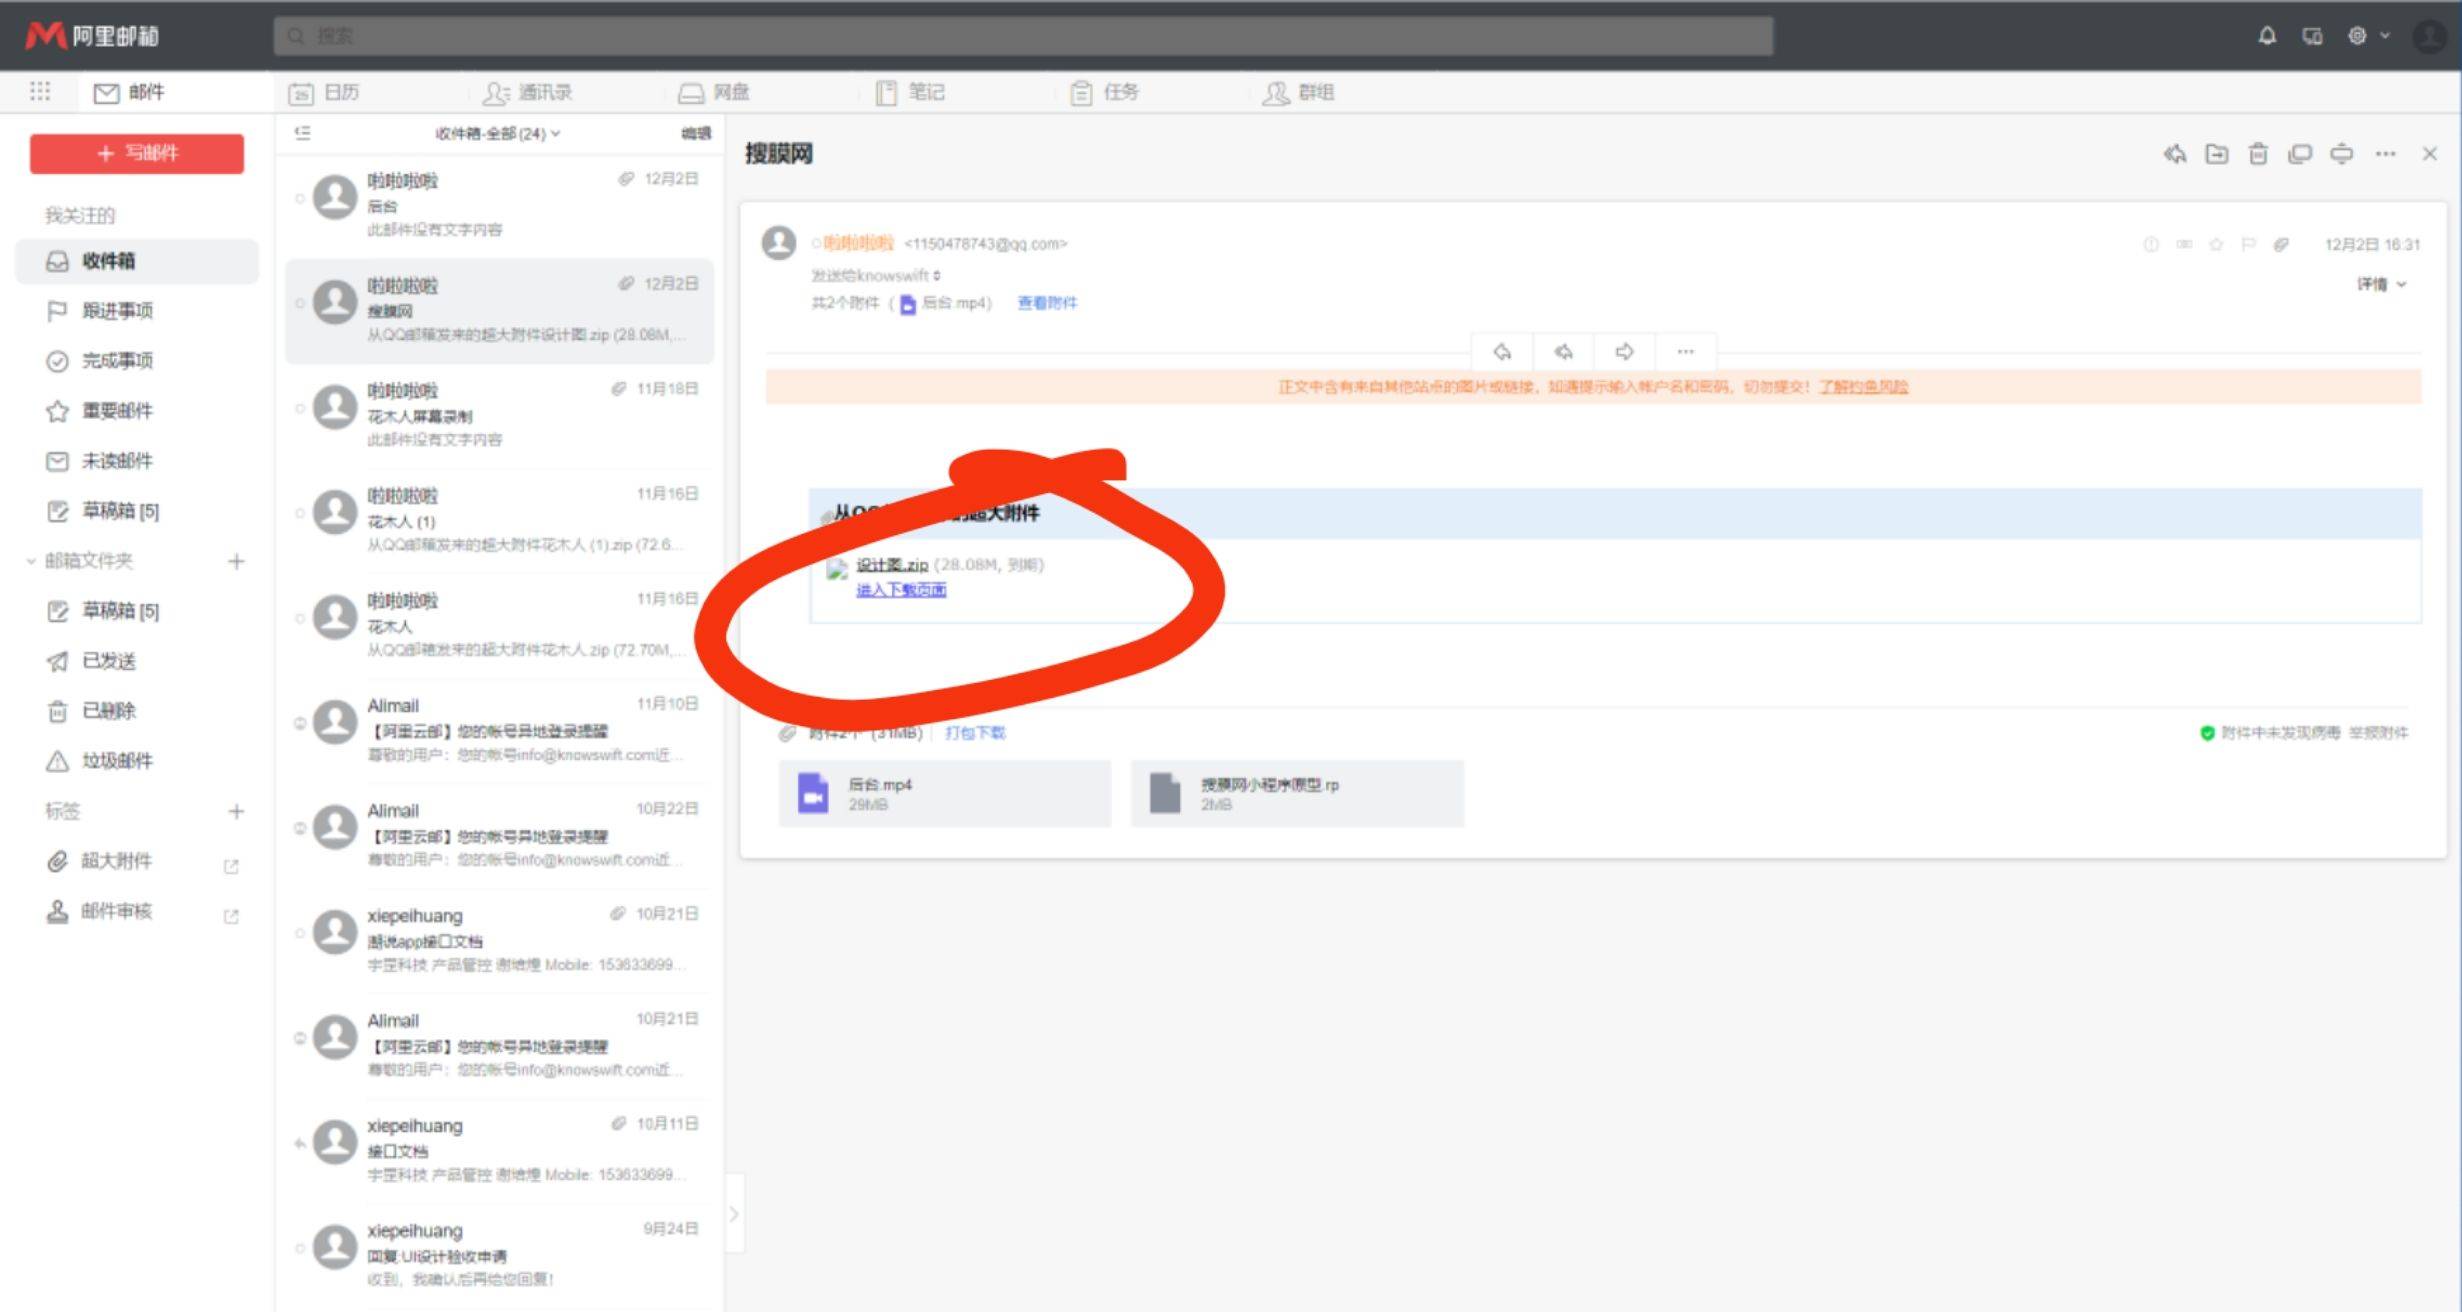Screen dimensions: 2462x1312
Task: Star the open message in header
Action: (x=2216, y=244)
